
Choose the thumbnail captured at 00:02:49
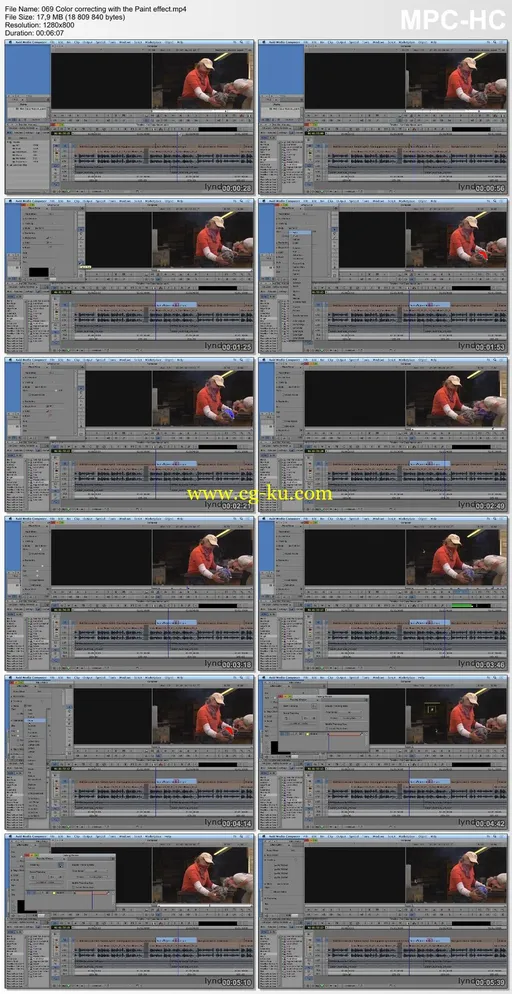(x=383, y=435)
